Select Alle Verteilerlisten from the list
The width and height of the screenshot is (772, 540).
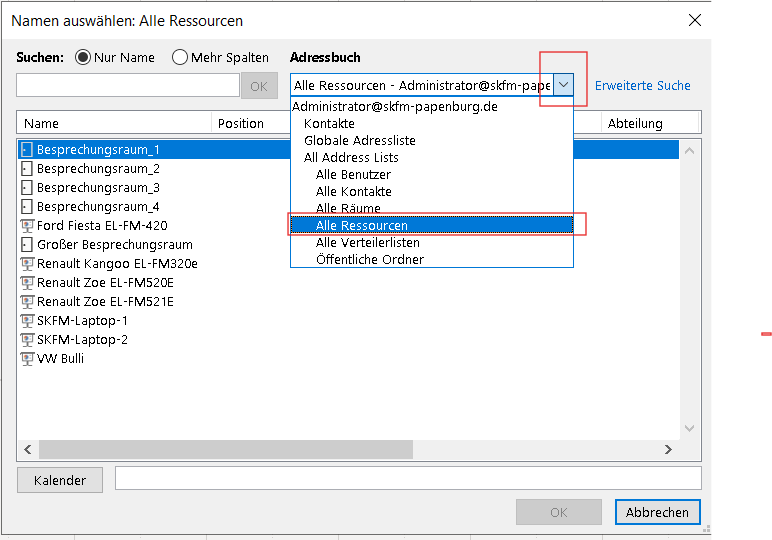tap(368, 243)
